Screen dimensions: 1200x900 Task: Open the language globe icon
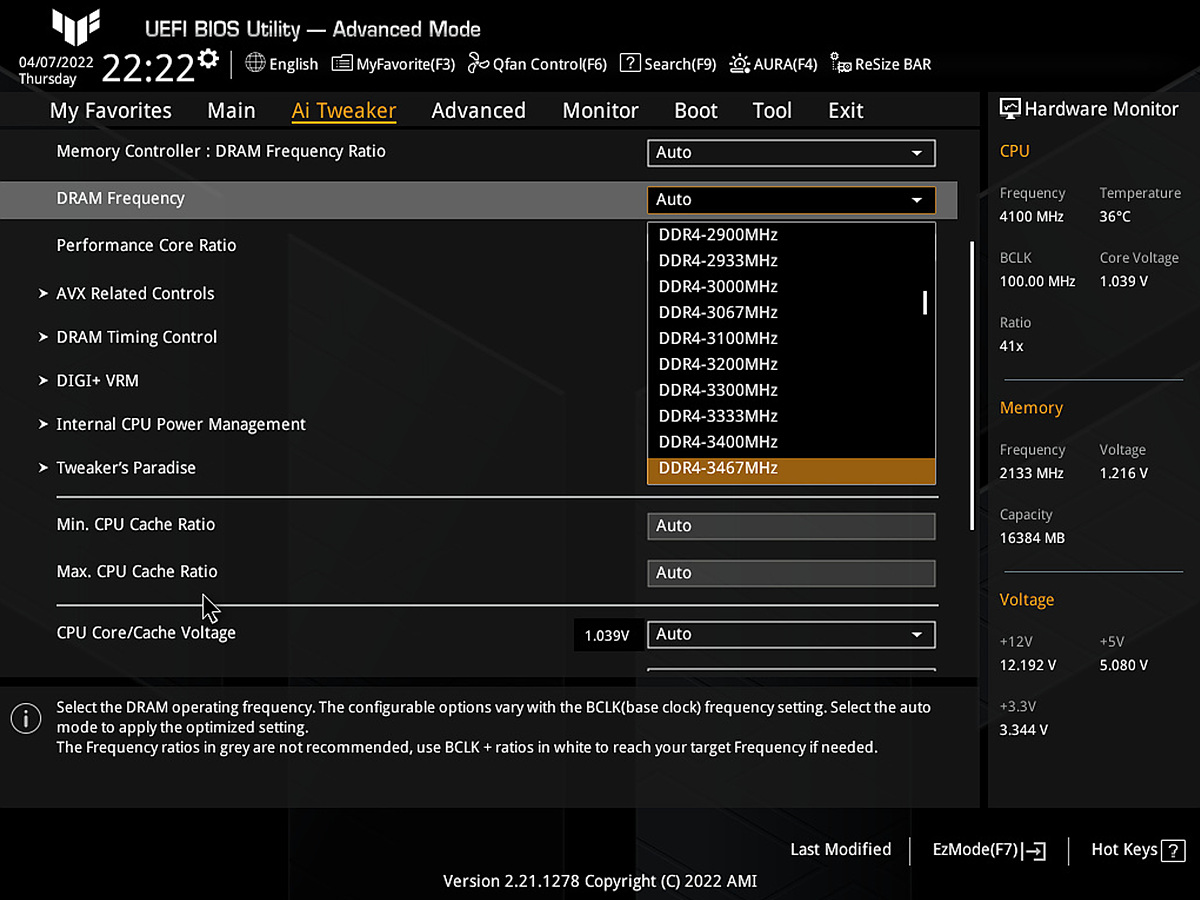255,63
